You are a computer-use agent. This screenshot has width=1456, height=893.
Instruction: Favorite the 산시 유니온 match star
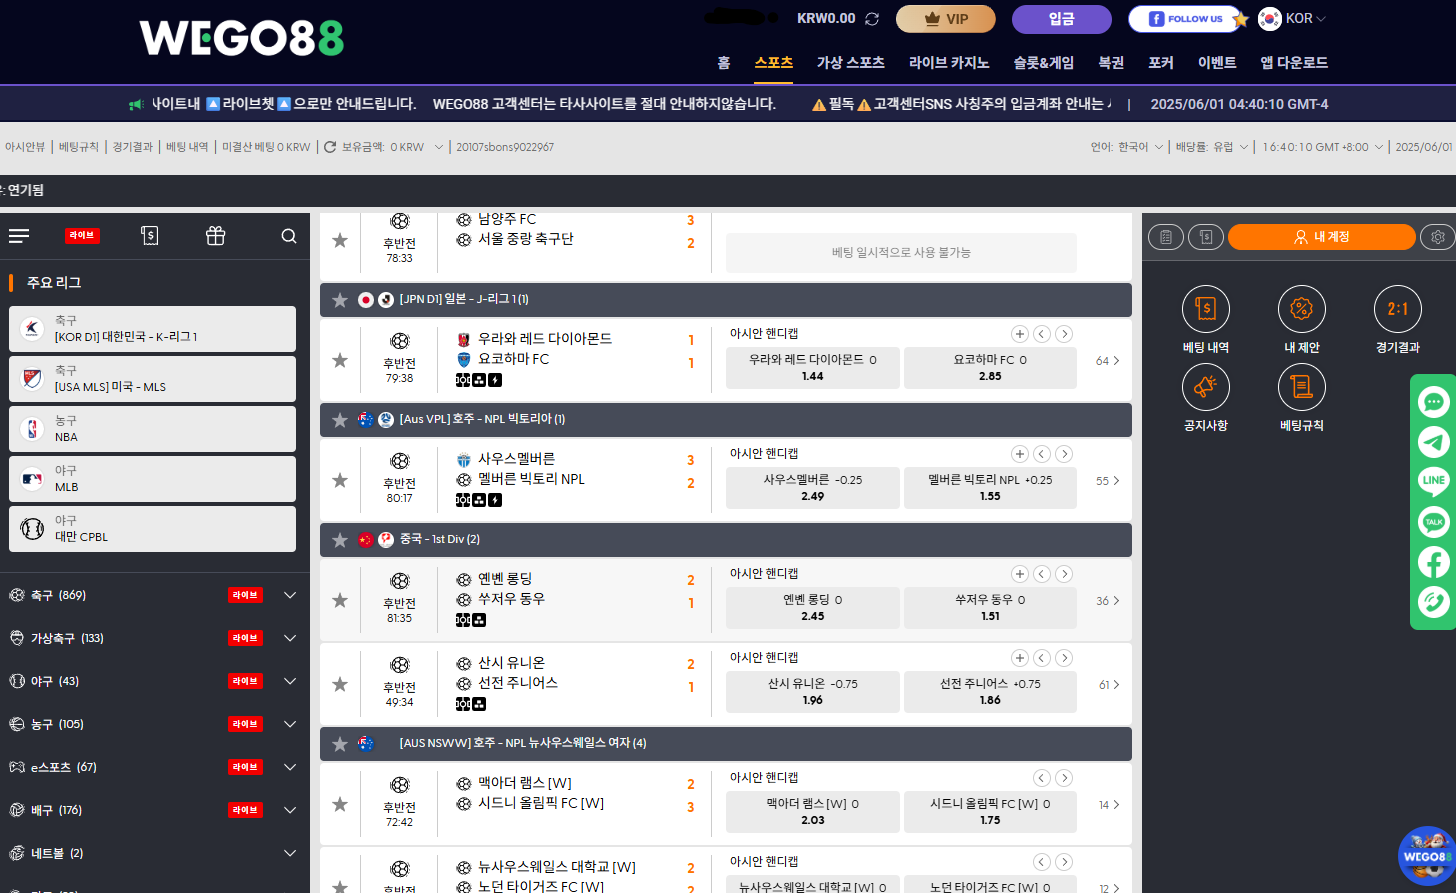point(340,684)
